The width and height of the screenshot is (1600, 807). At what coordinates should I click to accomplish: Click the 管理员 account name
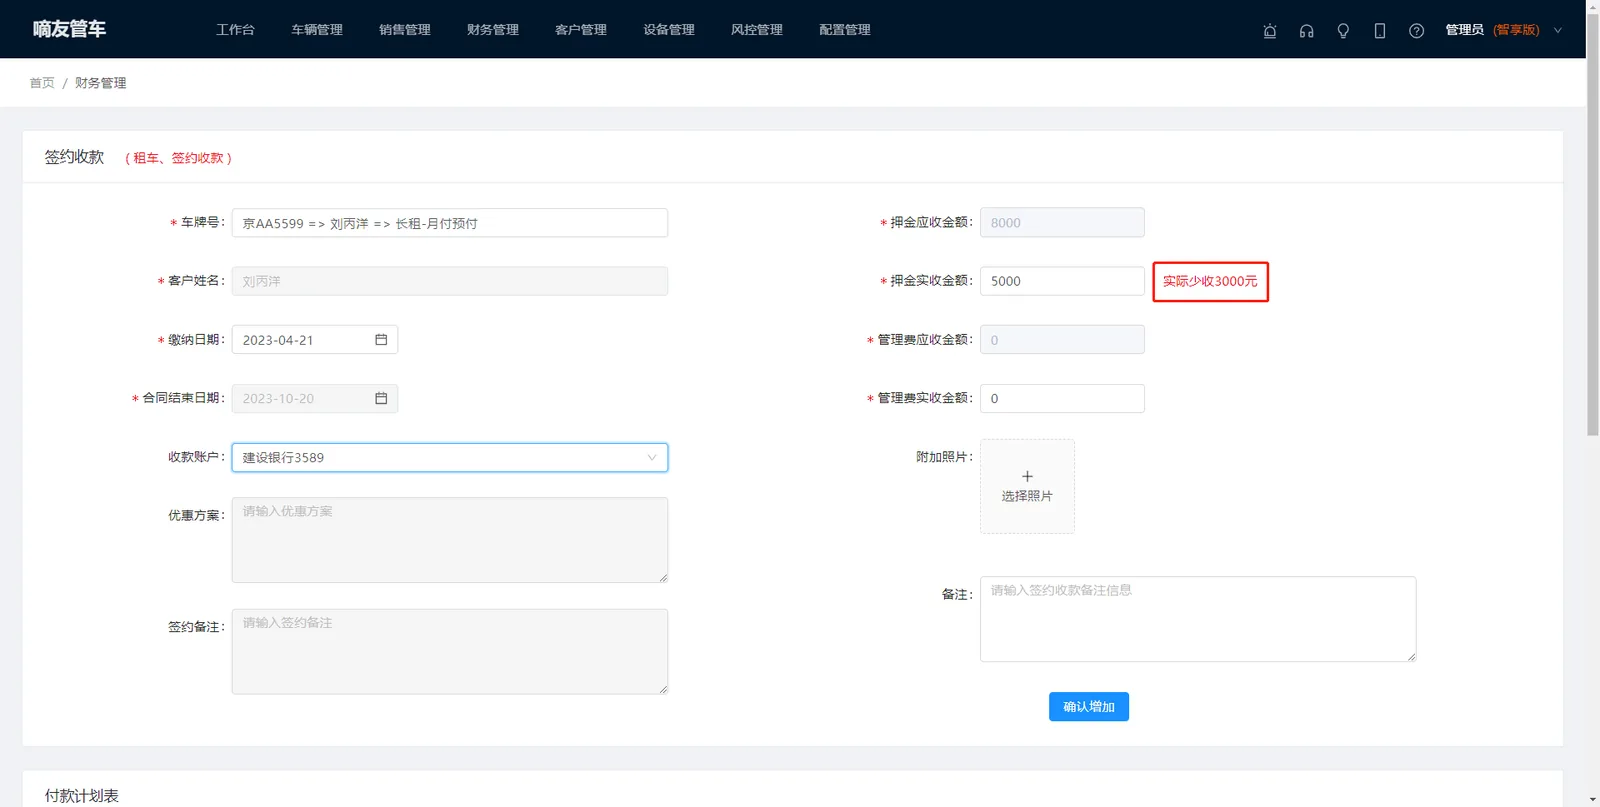[x=1464, y=30]
